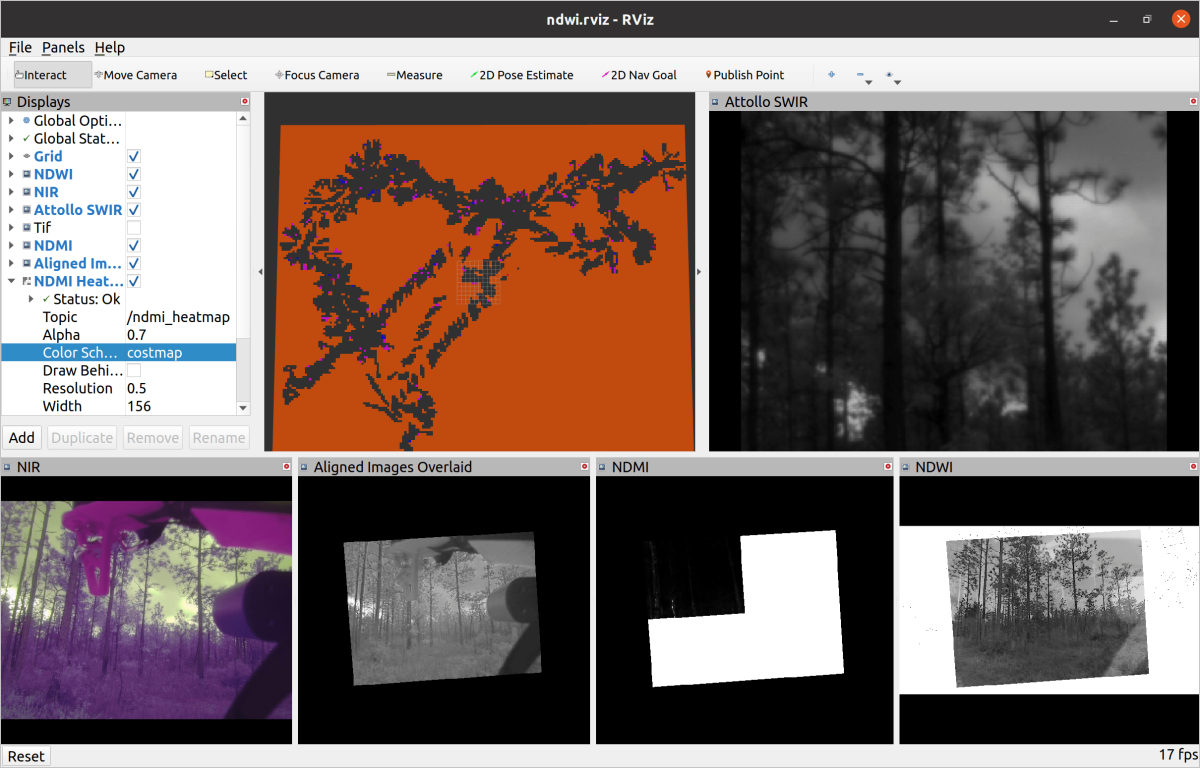Enable the Tif display checkbox

tap(134, 228)
